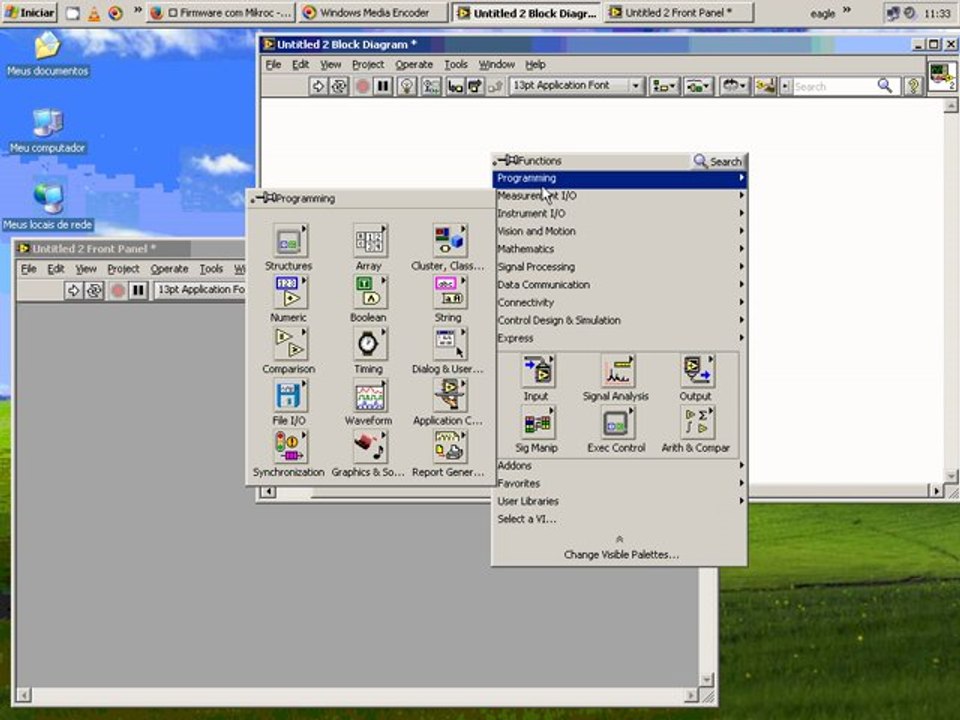The height and width of the screenshot is (720, 960).
Task: Switch to Windows Media Encoder taskbar button
Action: (x=373, y=12)
